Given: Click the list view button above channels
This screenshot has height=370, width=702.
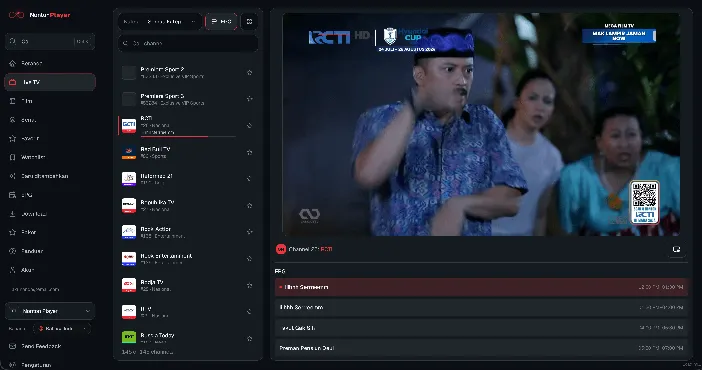Looking at the screenshot, I should 221,22.
